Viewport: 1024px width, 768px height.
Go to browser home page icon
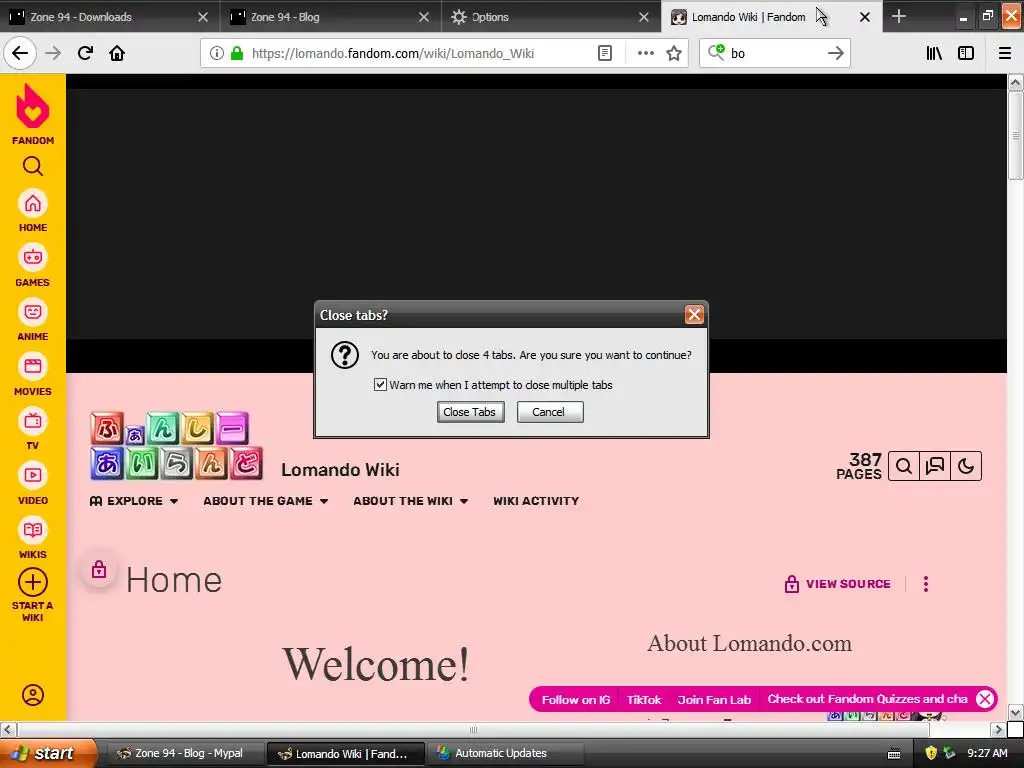[x=117, y=53]
